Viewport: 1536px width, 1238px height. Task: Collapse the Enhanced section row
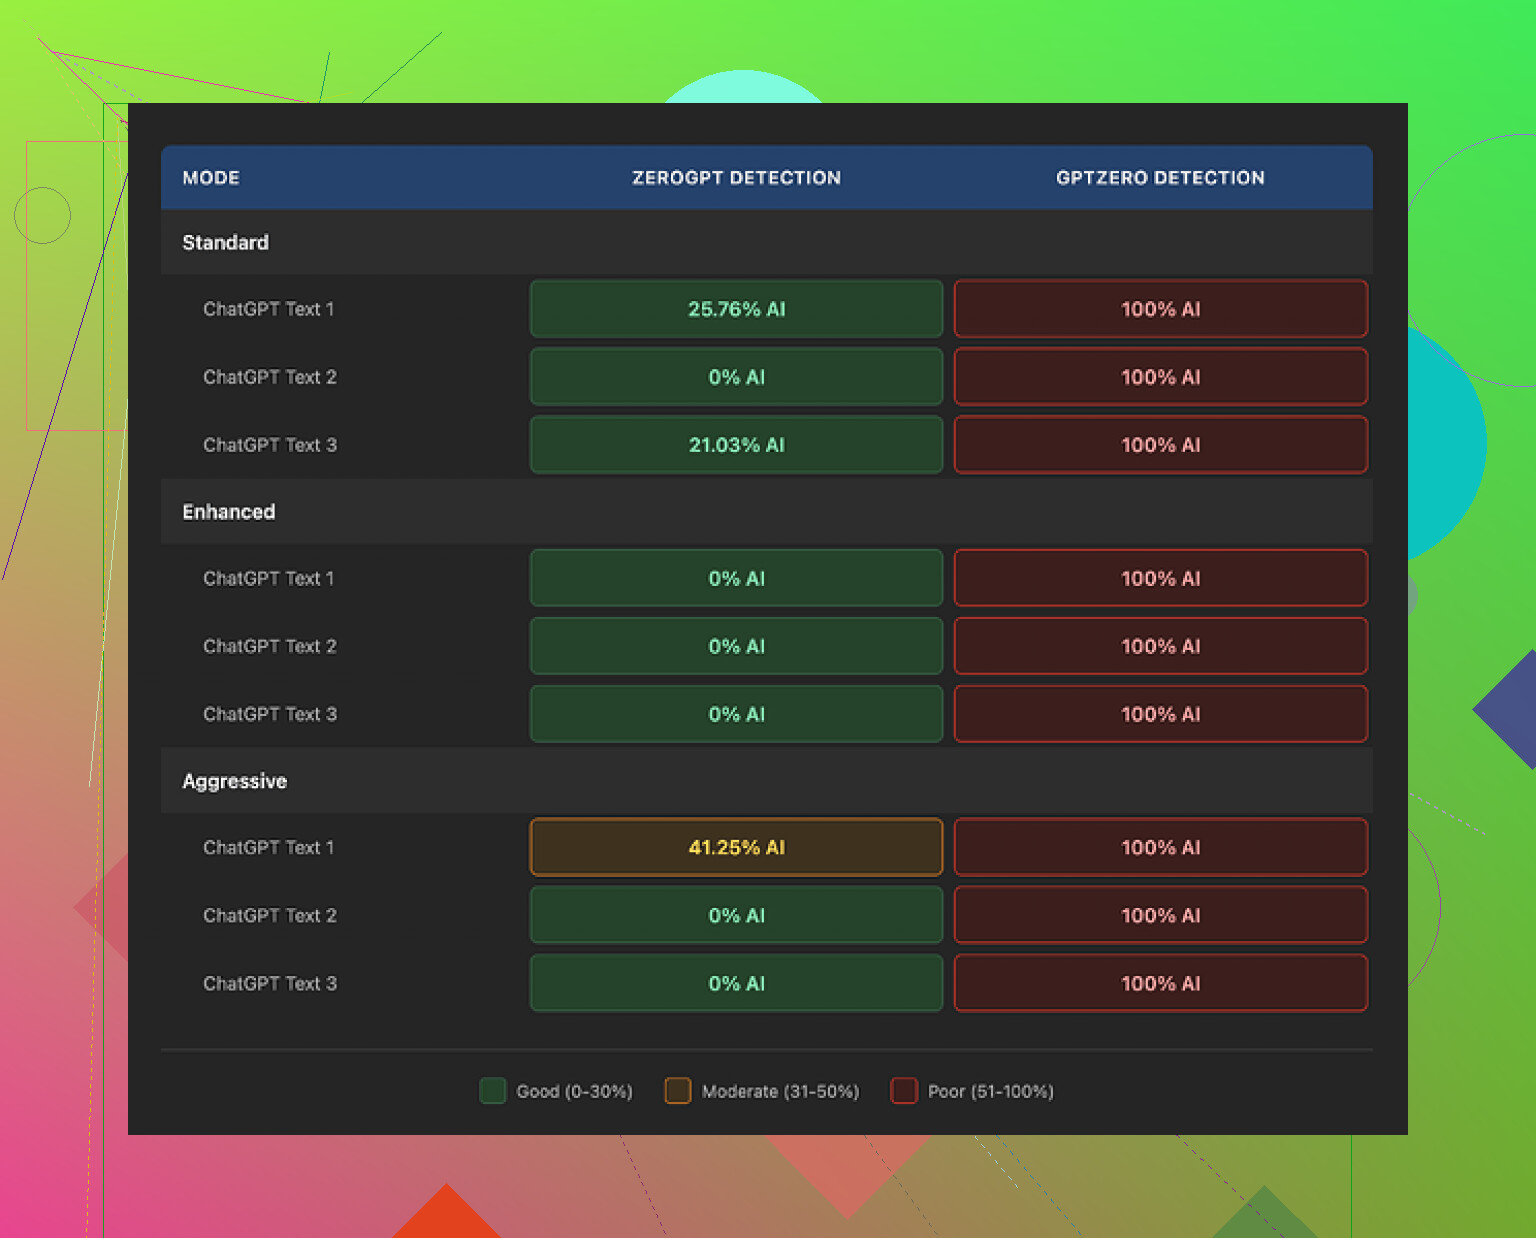[x=229, y=512]
